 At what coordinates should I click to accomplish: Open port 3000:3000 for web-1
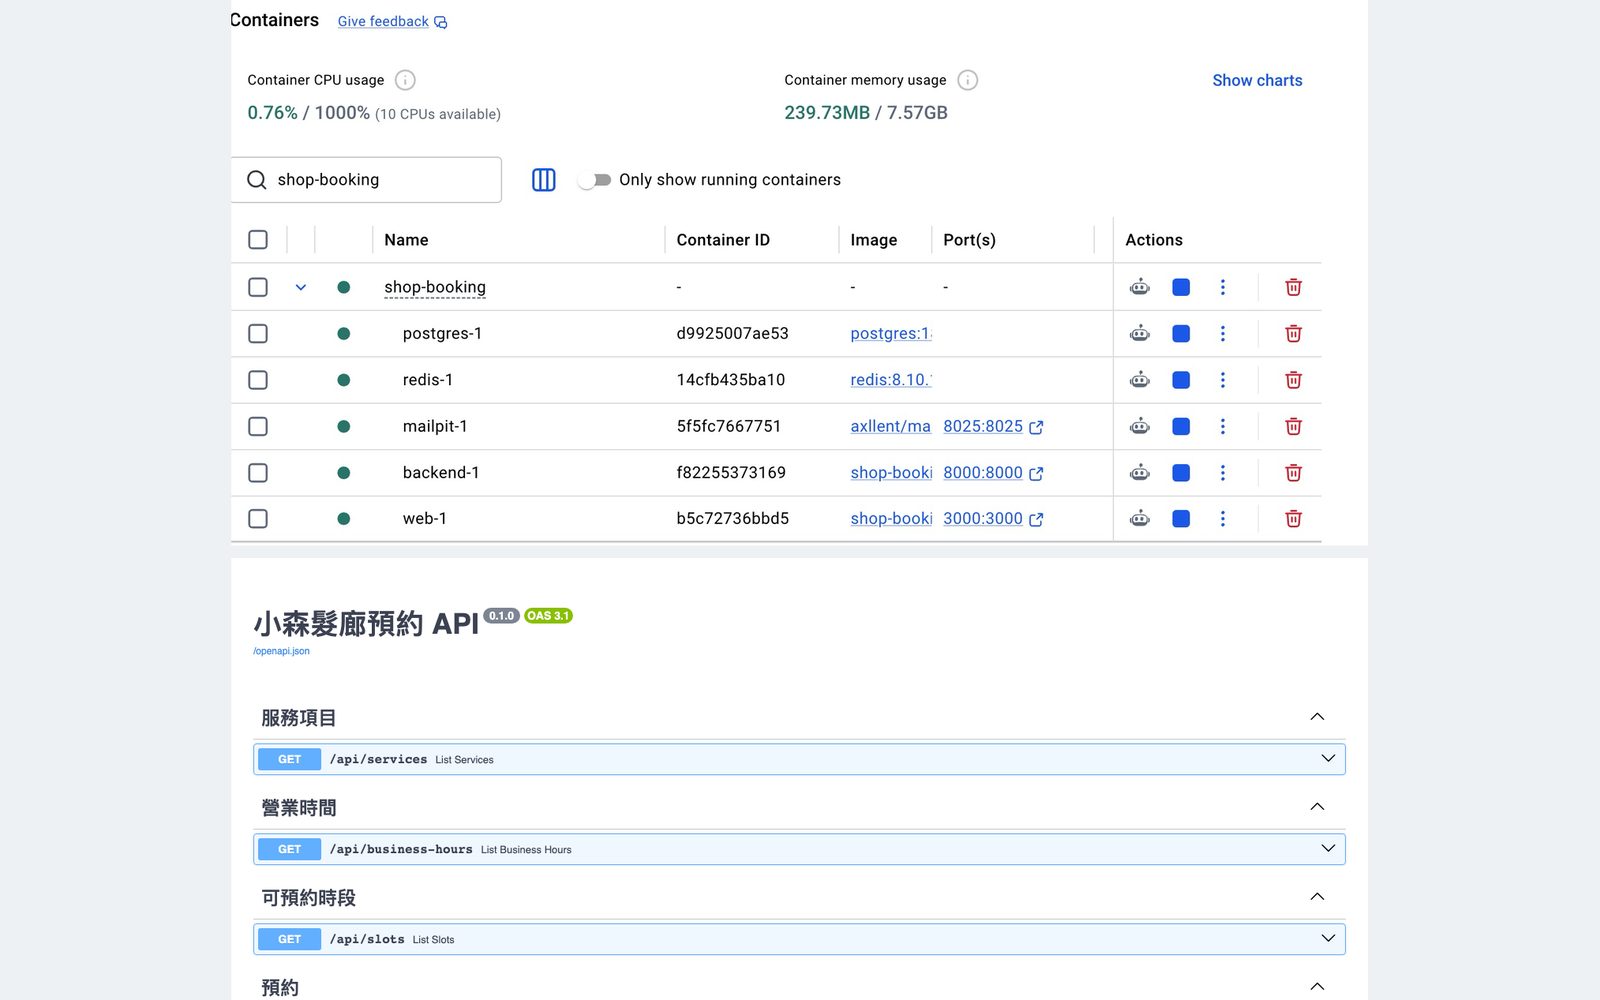coord(993,519)
